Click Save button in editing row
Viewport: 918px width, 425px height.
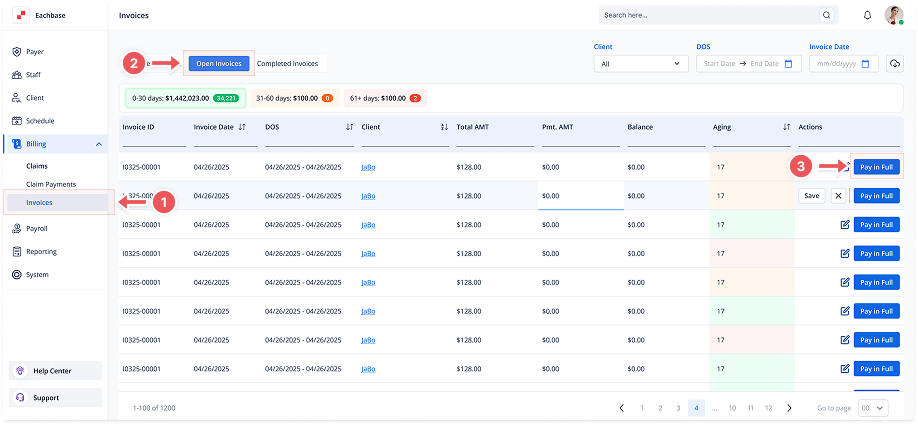(811, 196)
